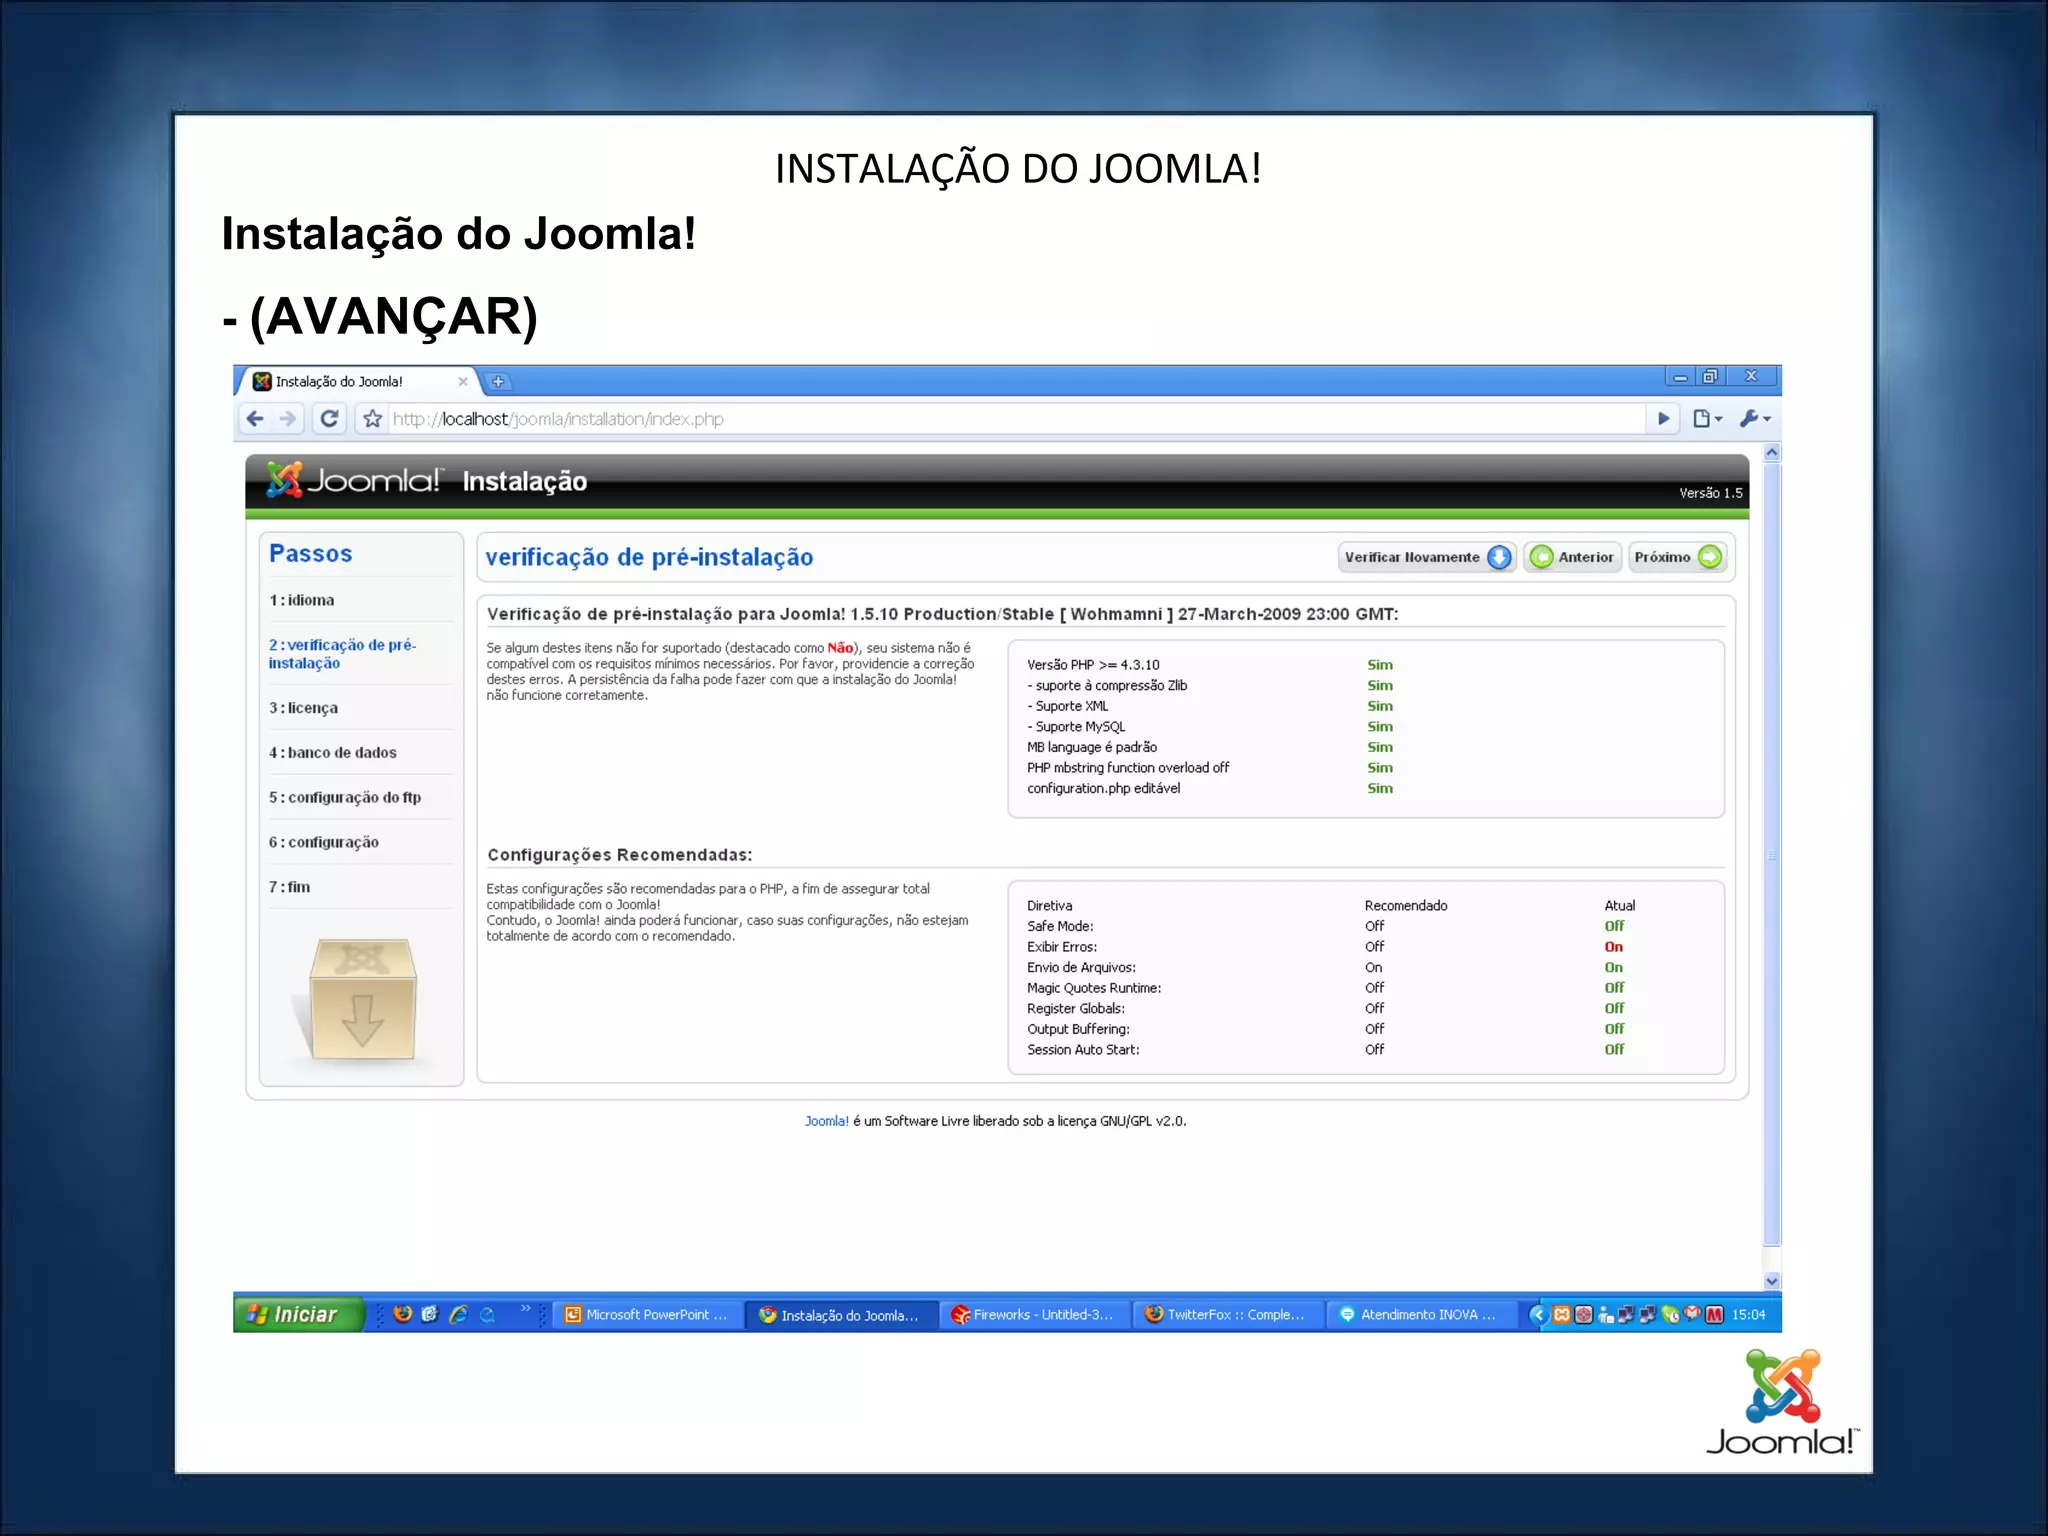
Task: Bookmark page with the star icon
Action: [372, 419]
